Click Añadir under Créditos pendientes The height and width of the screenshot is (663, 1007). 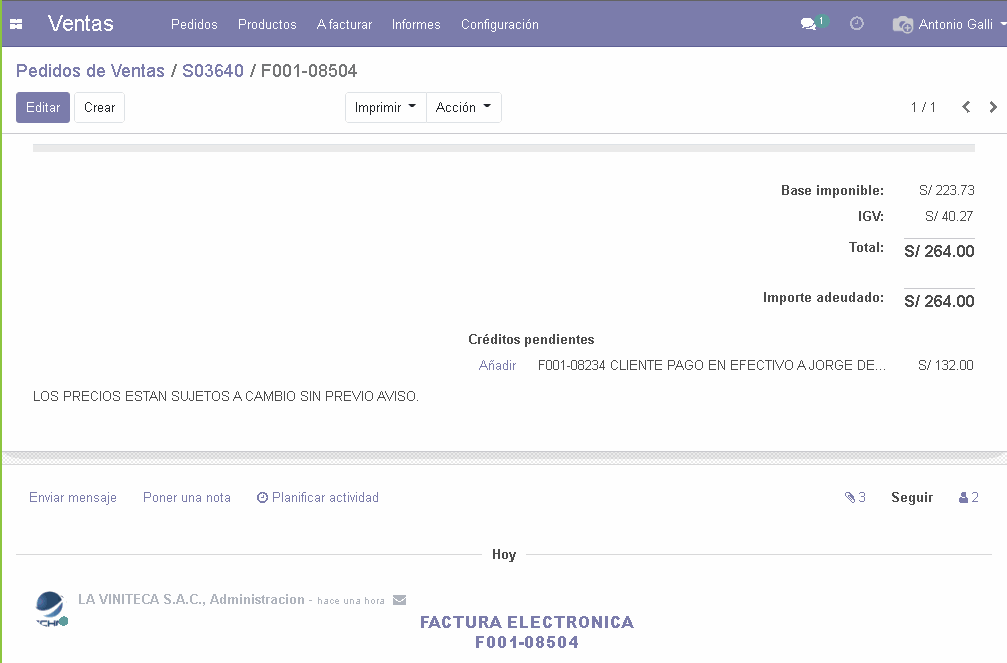(x=497, y=365)
